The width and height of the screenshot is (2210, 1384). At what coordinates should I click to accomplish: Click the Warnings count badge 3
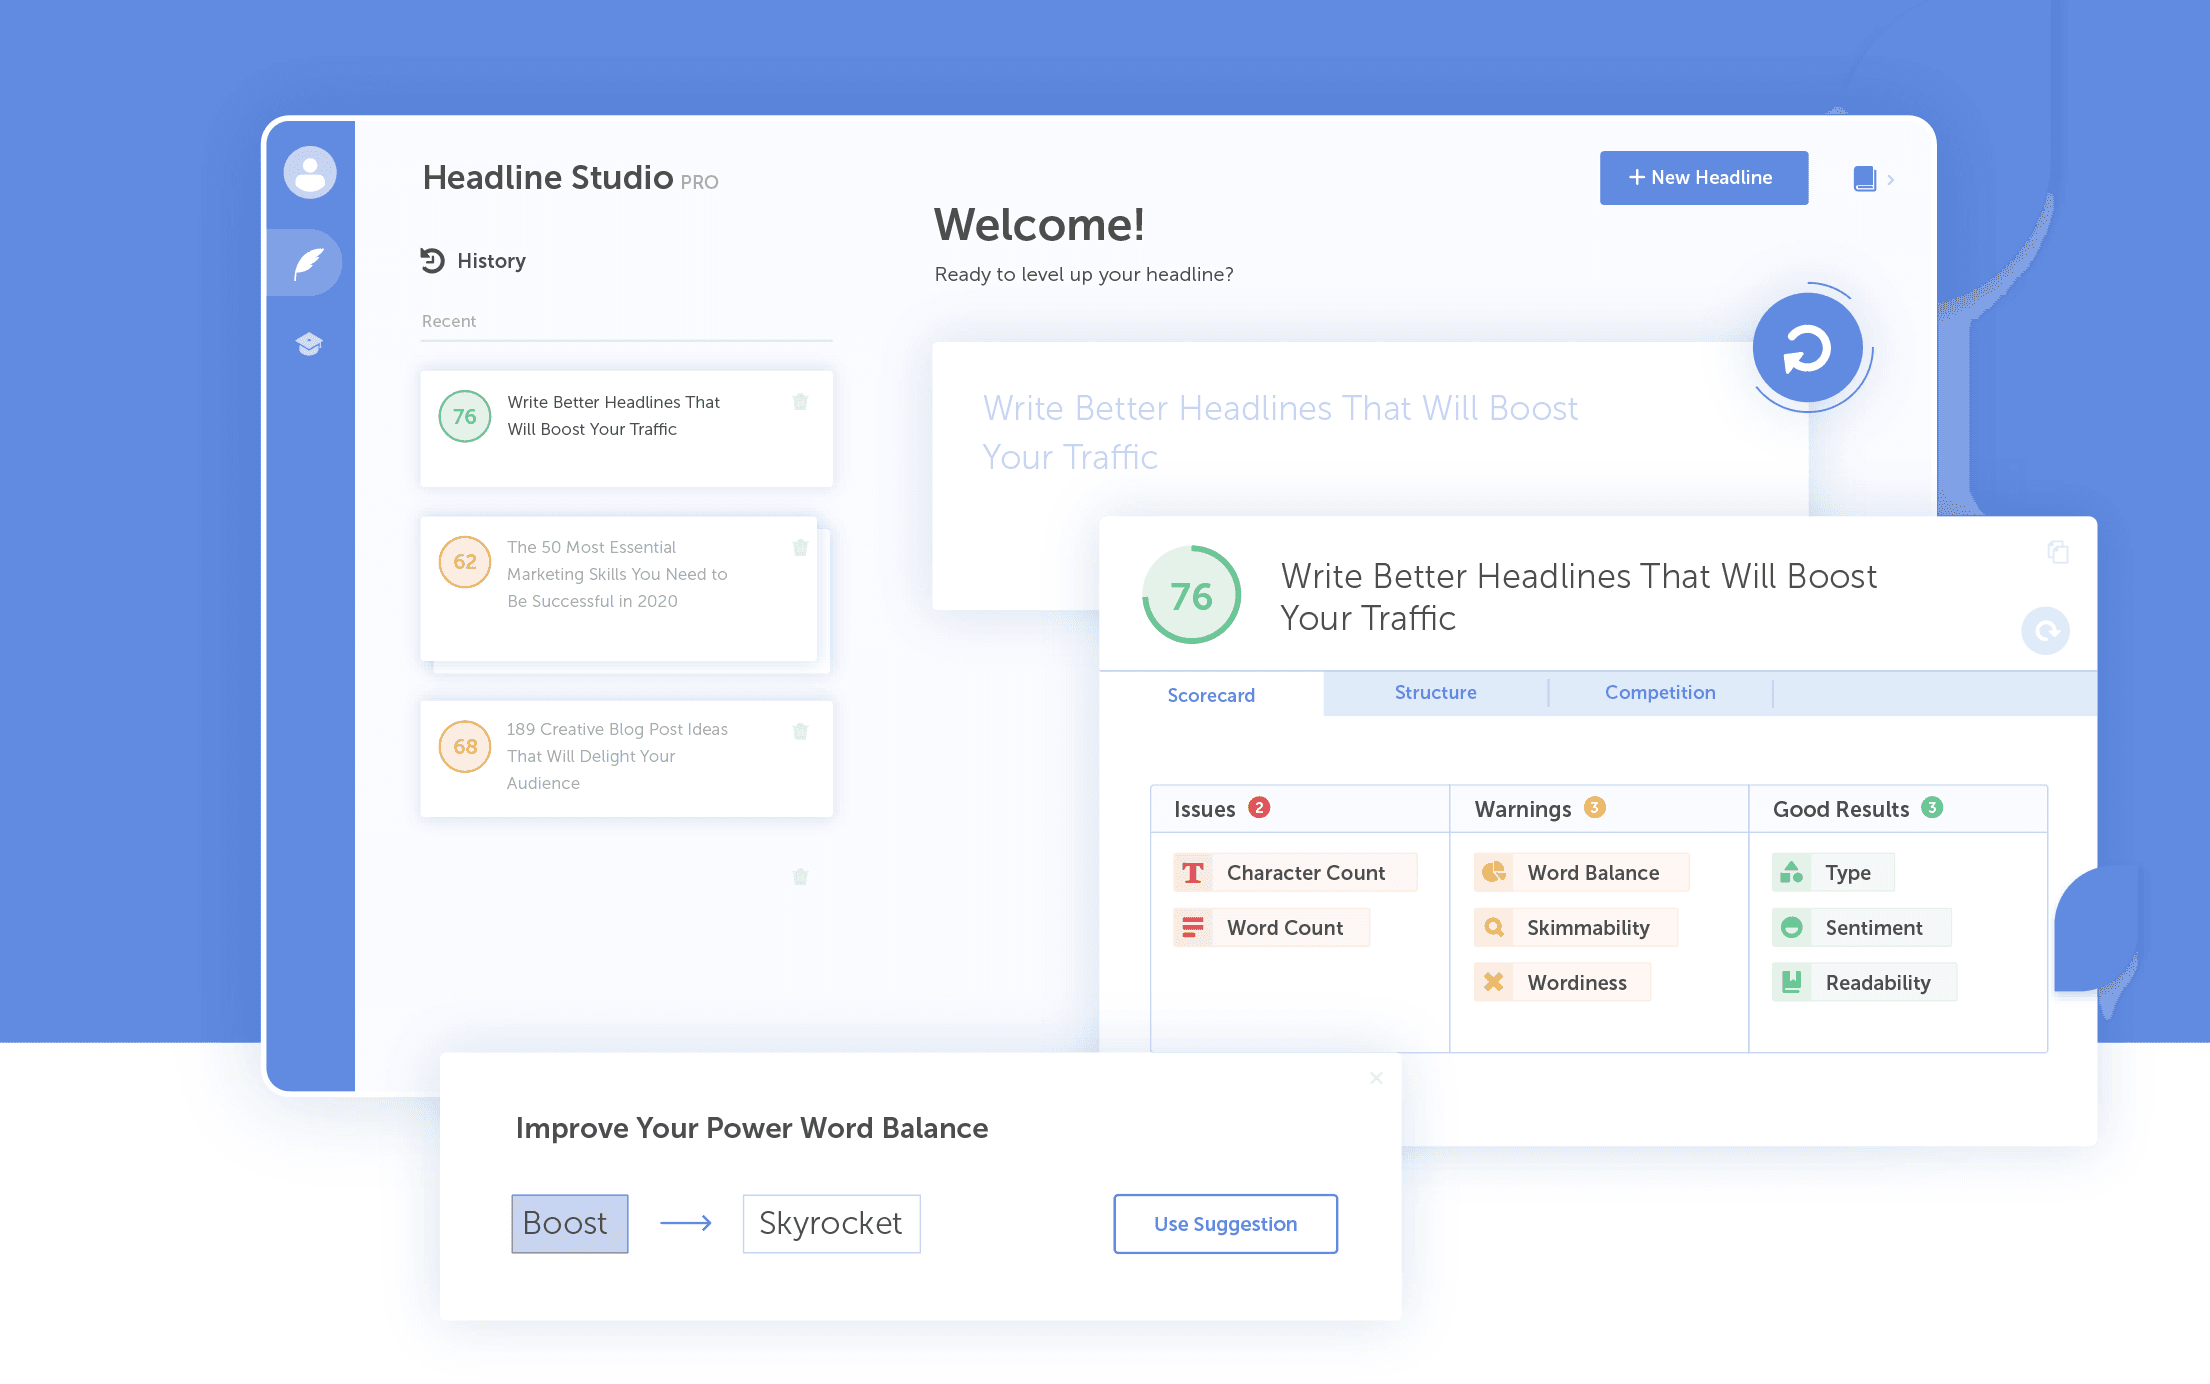pos(1595,807)
